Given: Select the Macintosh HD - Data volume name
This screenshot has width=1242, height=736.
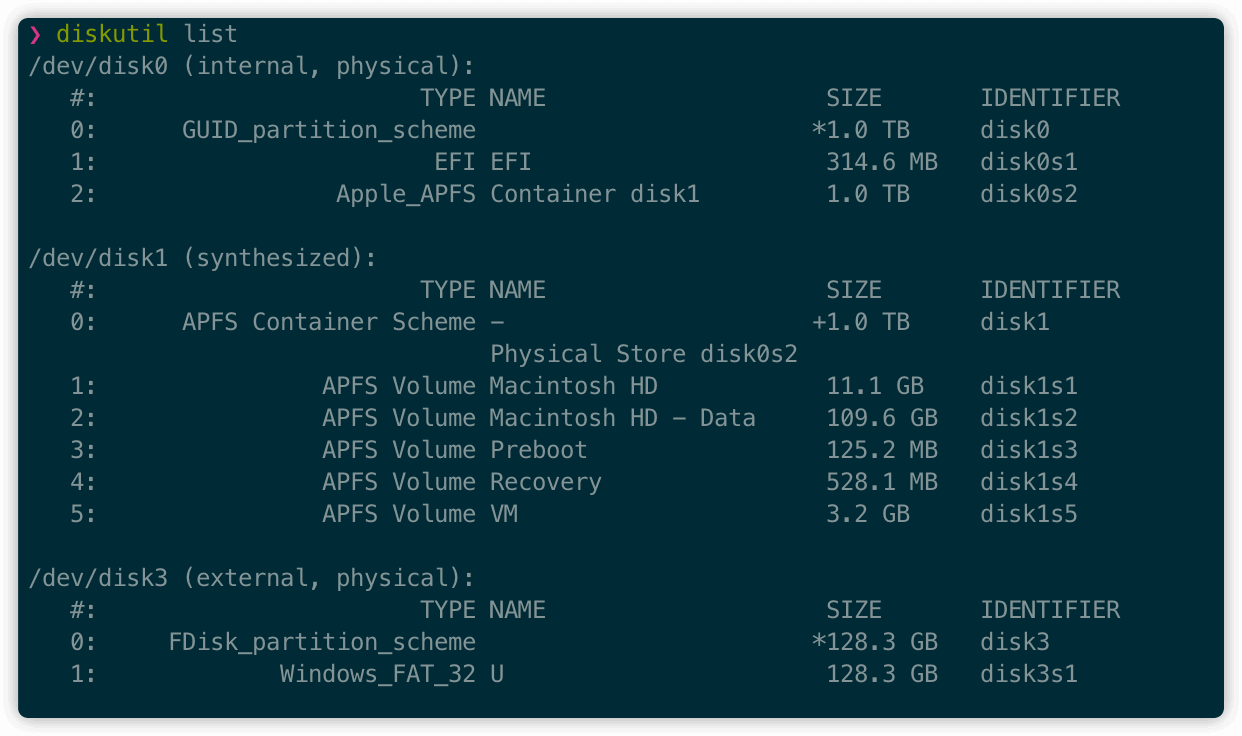Looking at the screenshot, I should pyautogui.click(x=622, y=418).
